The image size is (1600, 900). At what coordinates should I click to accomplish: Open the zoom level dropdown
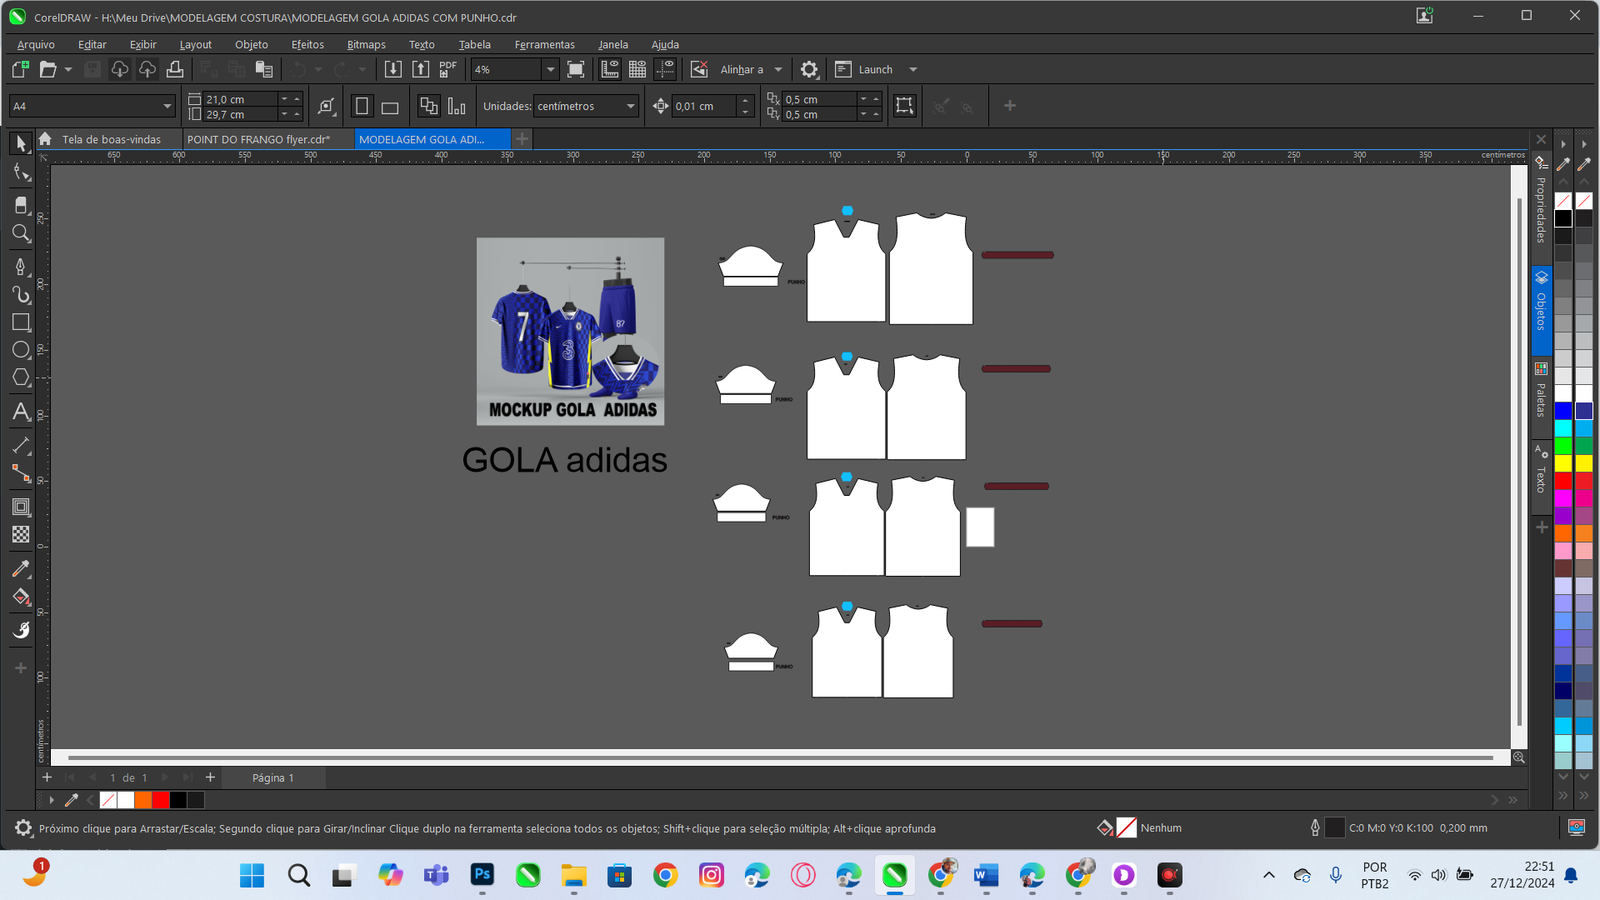coord(550,70)
